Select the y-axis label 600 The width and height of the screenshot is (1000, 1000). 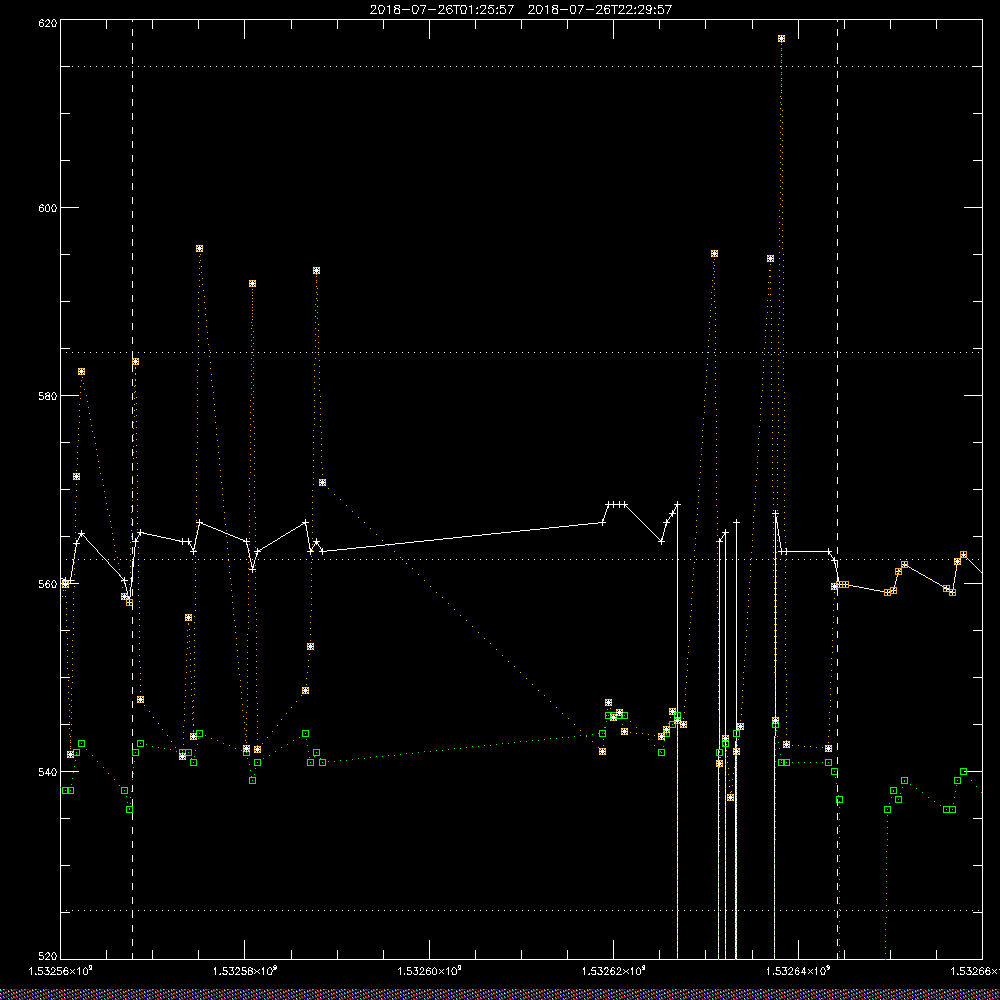point(48,208)
